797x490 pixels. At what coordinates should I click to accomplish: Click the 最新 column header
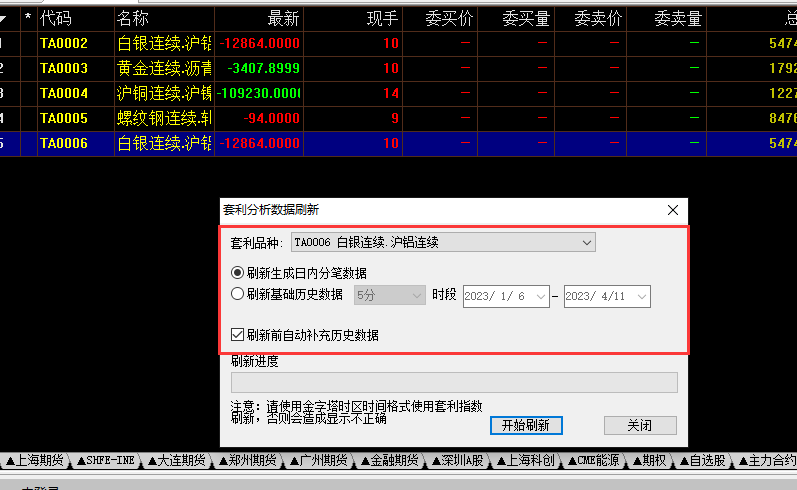[259, 19]
